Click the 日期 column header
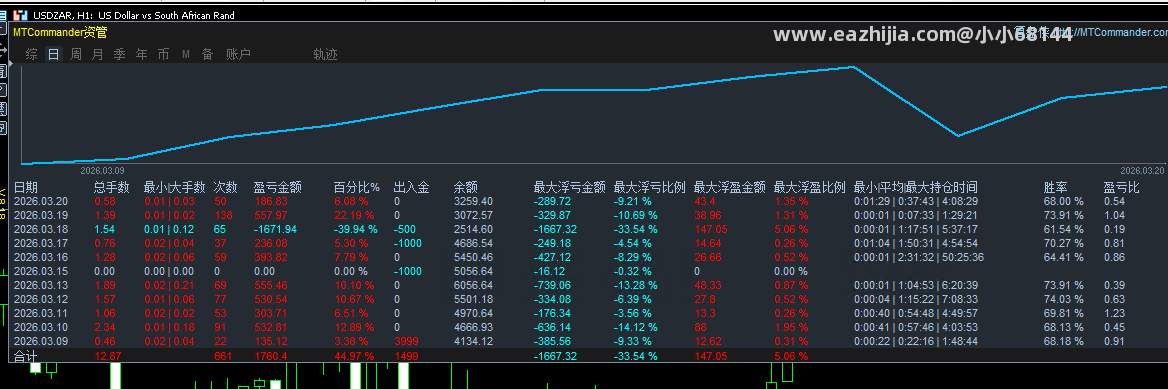Viewport: 1168px width, 389px height. click(26, 187)
